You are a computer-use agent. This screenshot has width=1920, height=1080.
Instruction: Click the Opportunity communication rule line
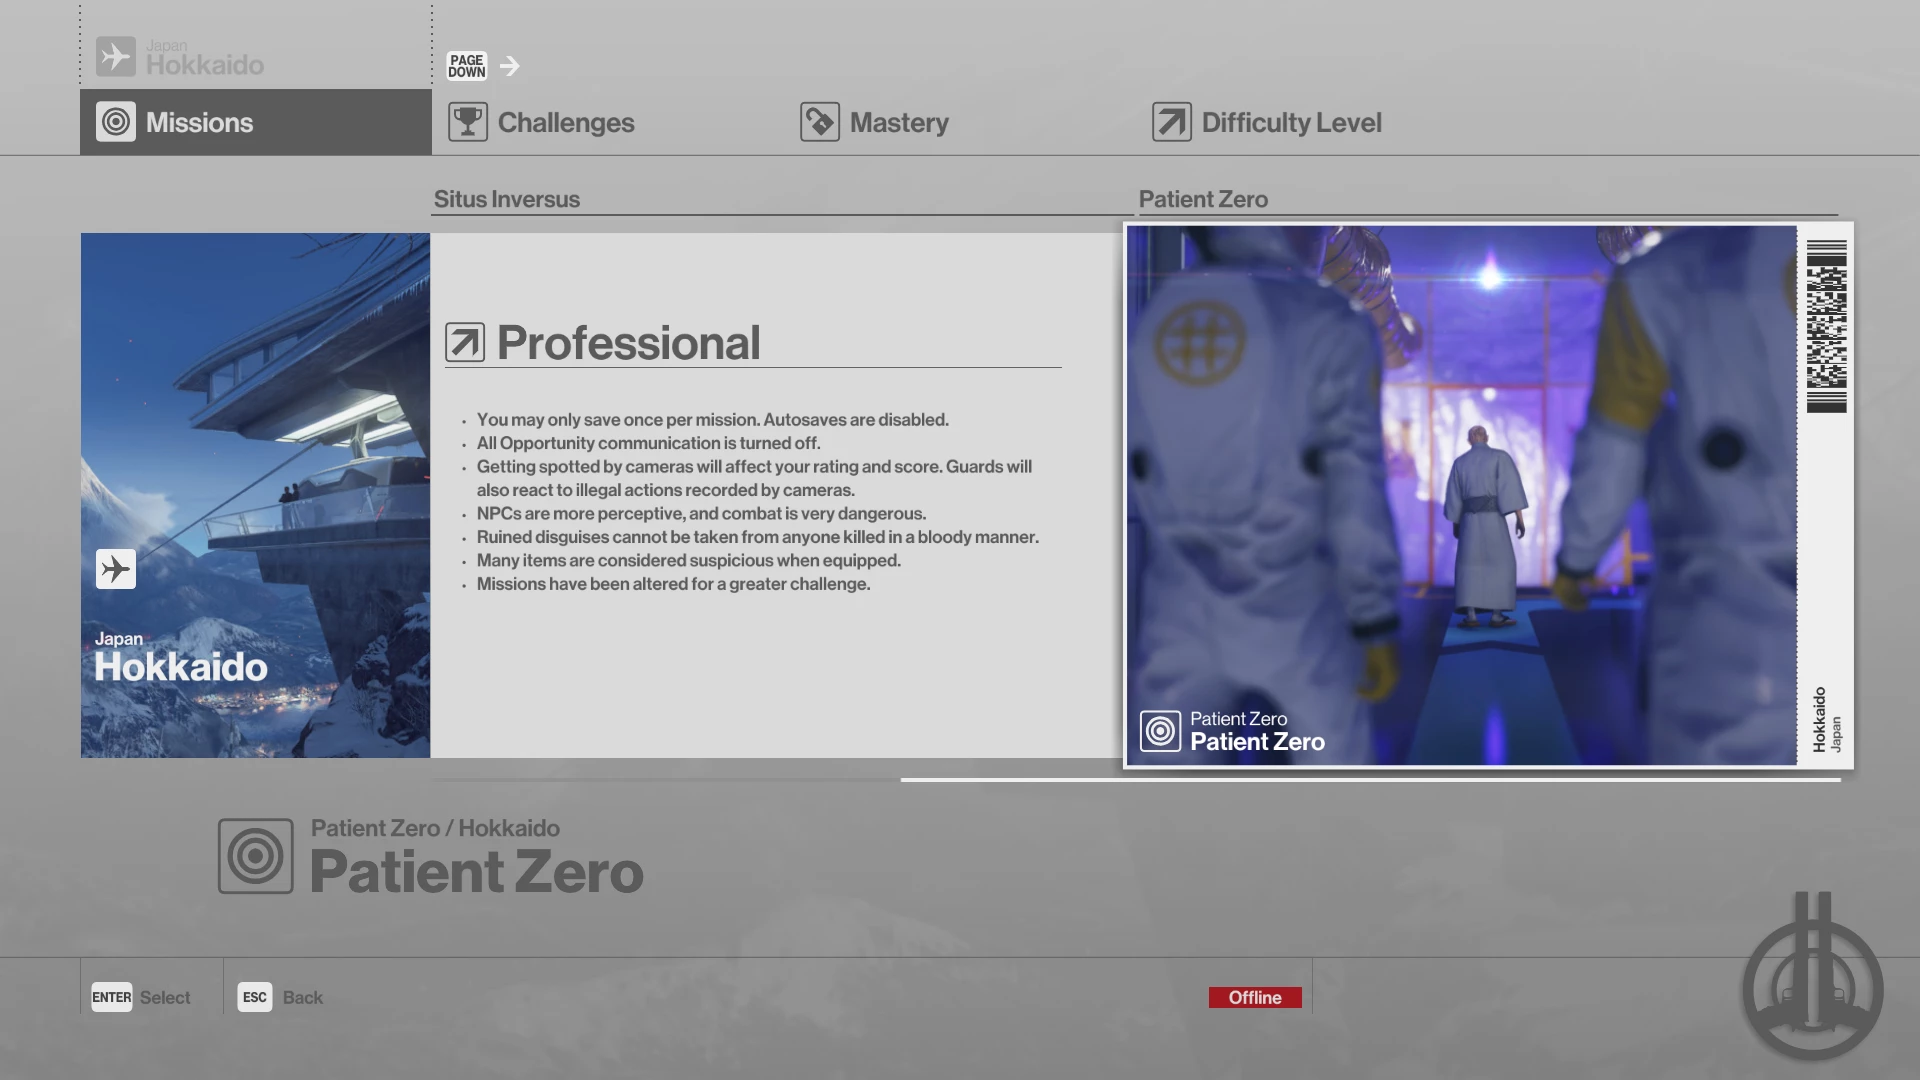point(648,443)
